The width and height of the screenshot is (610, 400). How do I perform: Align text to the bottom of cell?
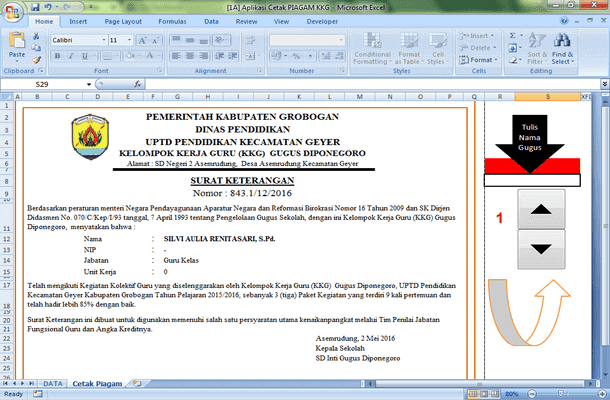[x=203, y=40]
